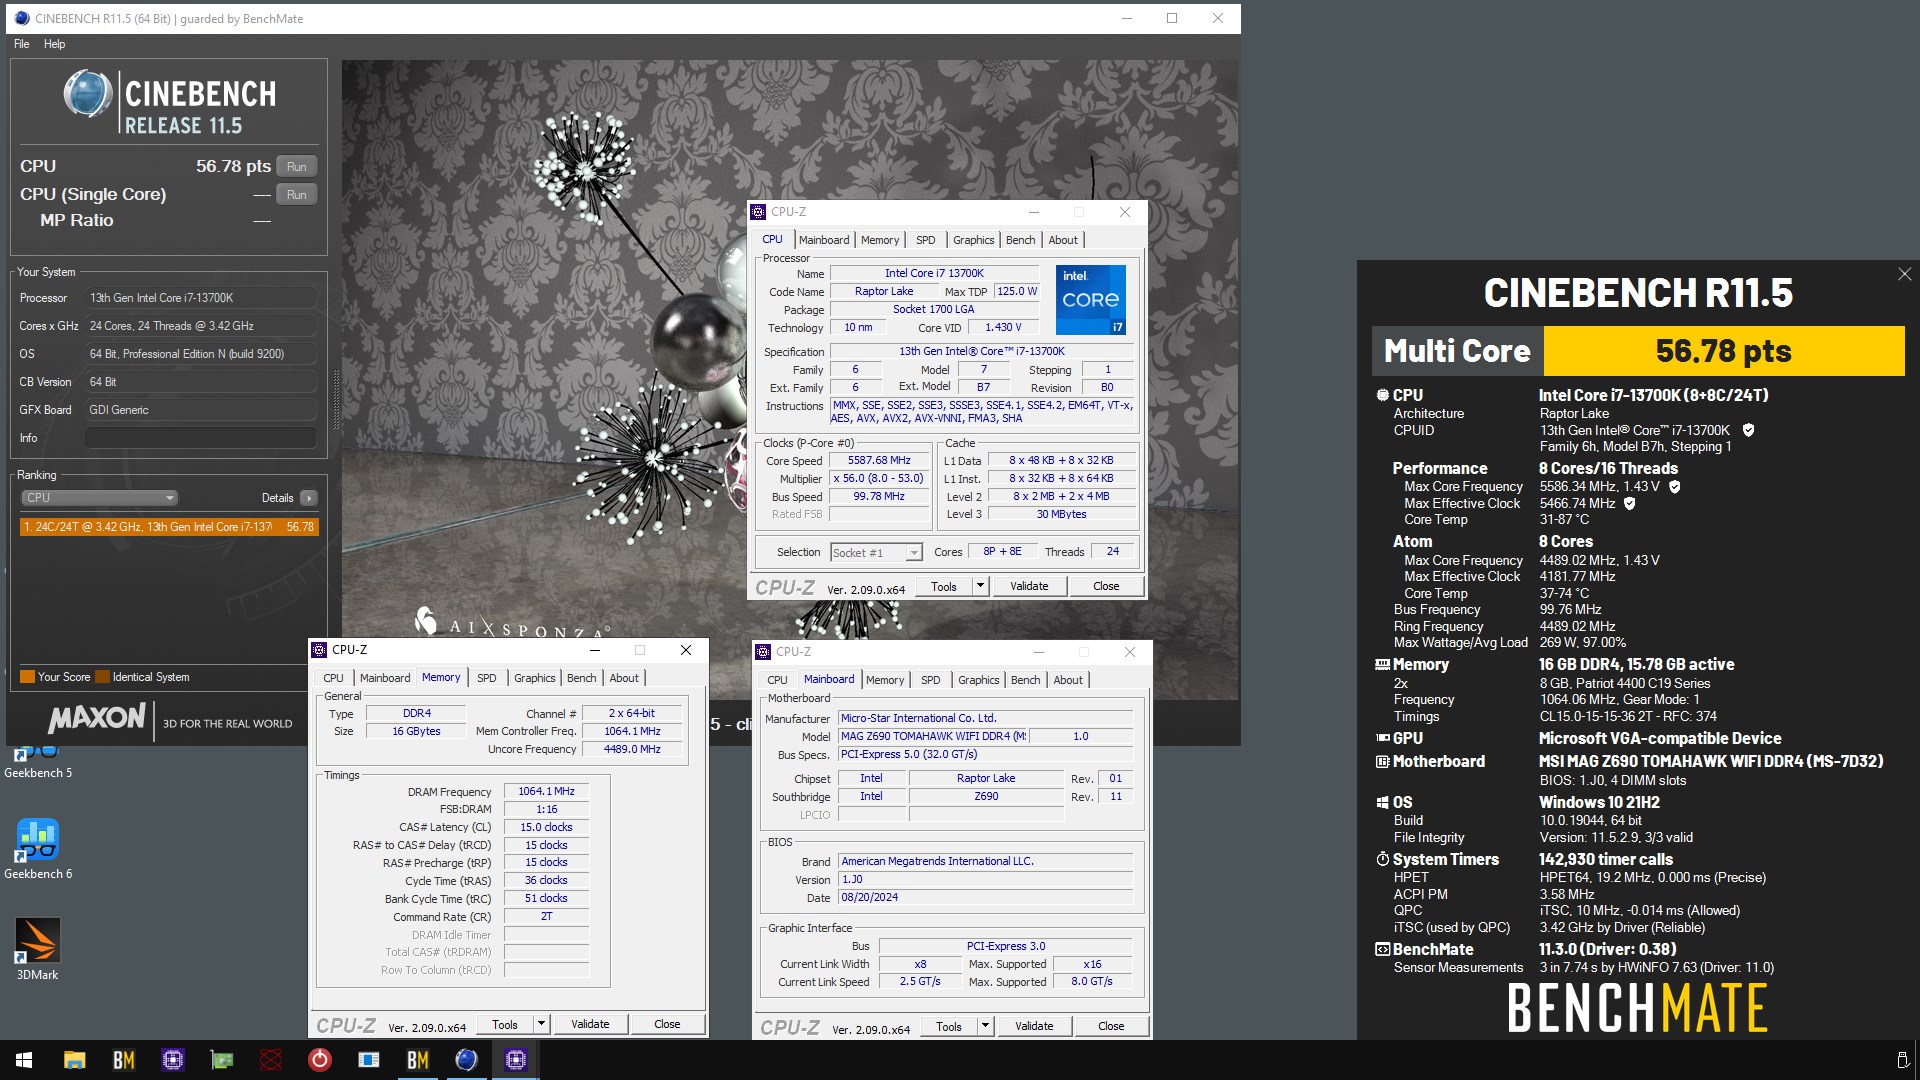The image size is (1920, 1080).
Task: Open About tab in Memory CPU-Z window
Action: [x=624, y=678]
